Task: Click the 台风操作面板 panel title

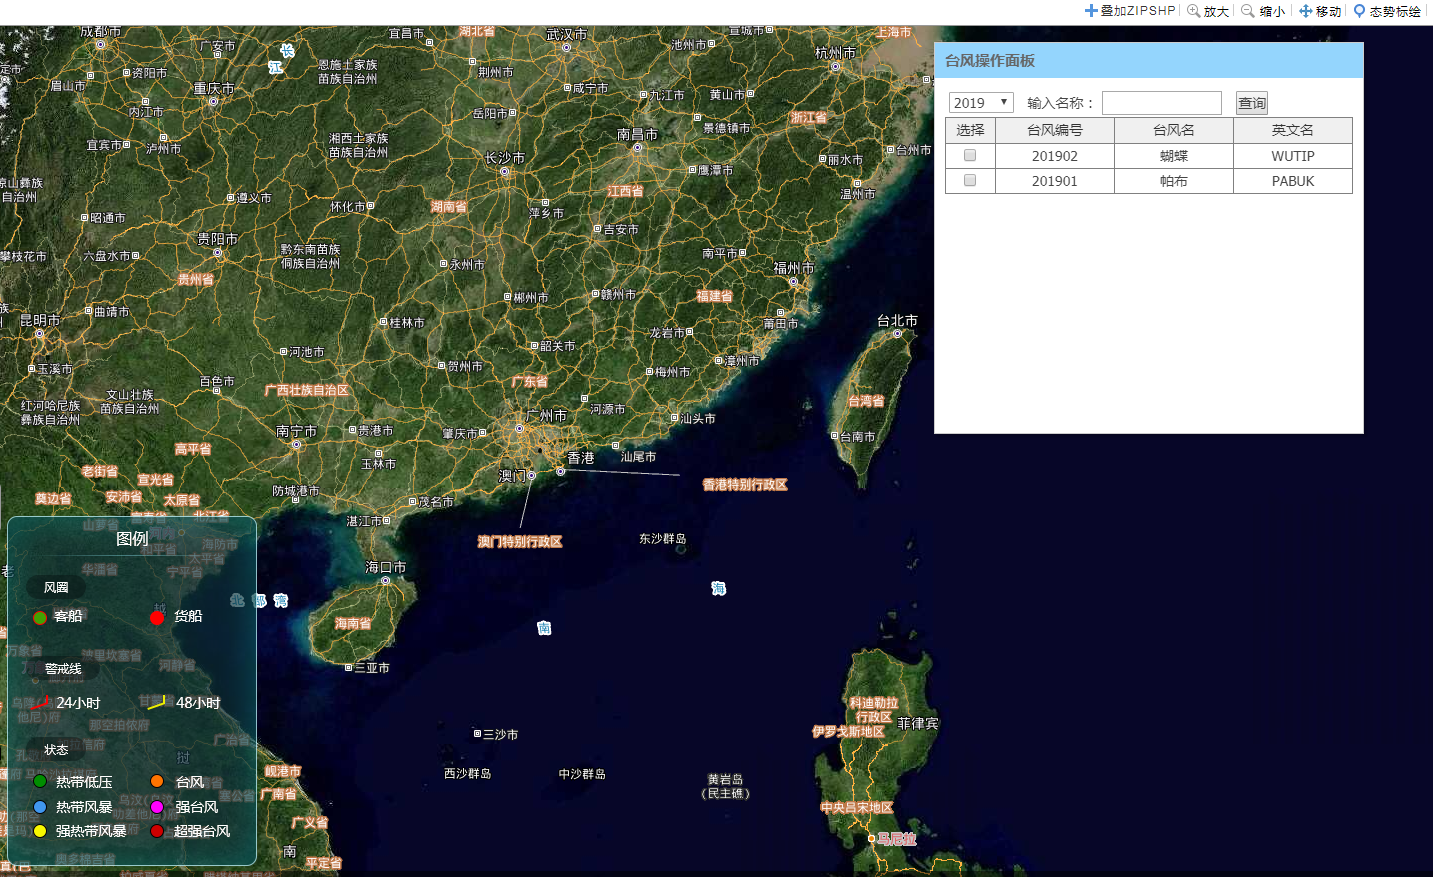Action: click(x=990, y=61)
